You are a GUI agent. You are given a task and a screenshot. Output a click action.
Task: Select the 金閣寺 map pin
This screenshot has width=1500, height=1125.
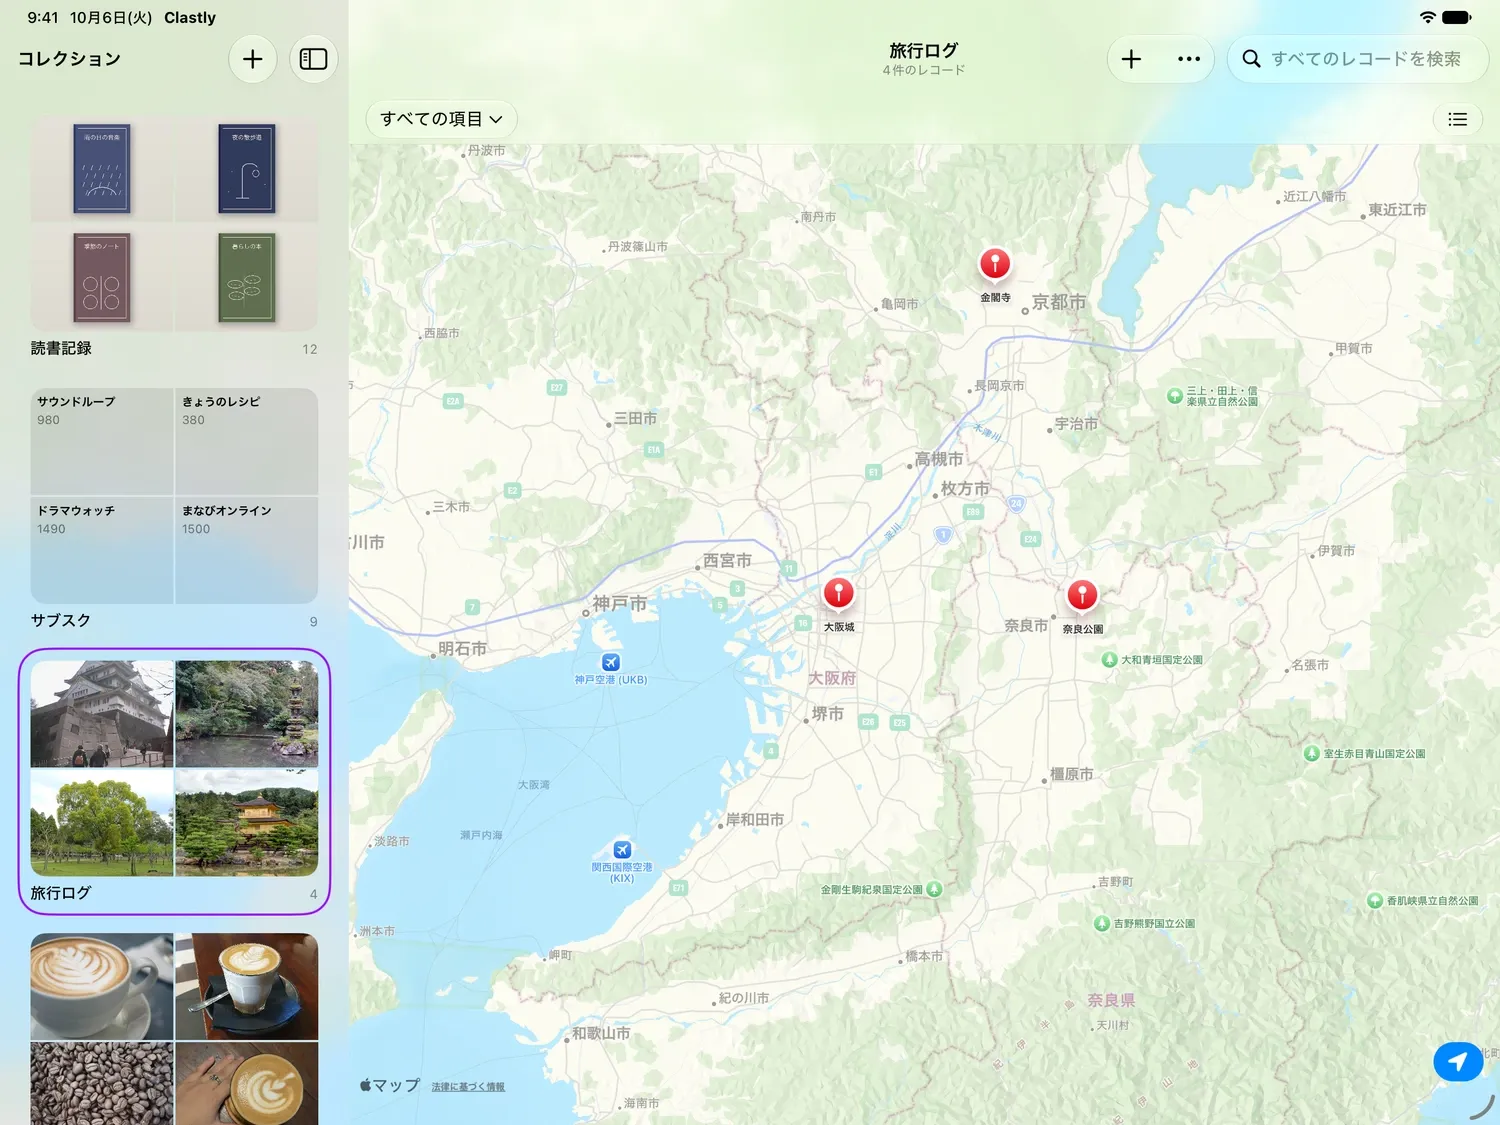[x=994, y=265]
